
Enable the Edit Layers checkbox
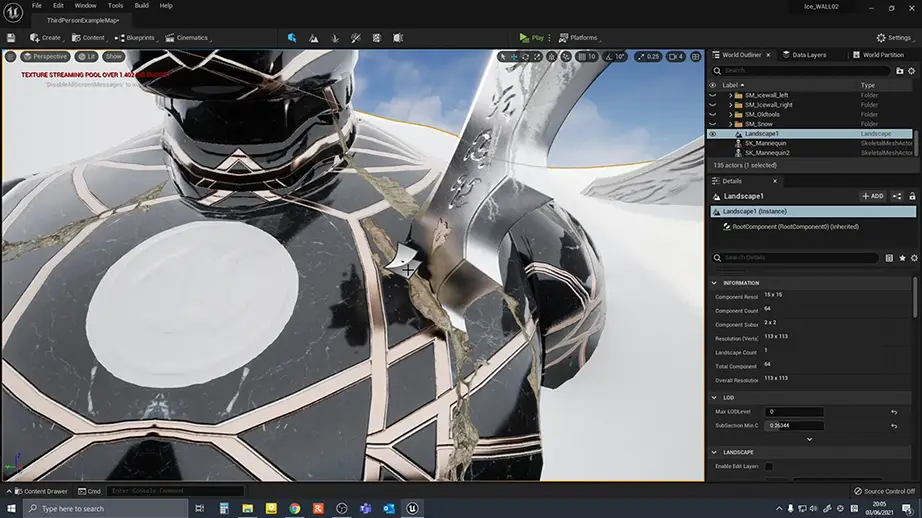tap(769, 467)
